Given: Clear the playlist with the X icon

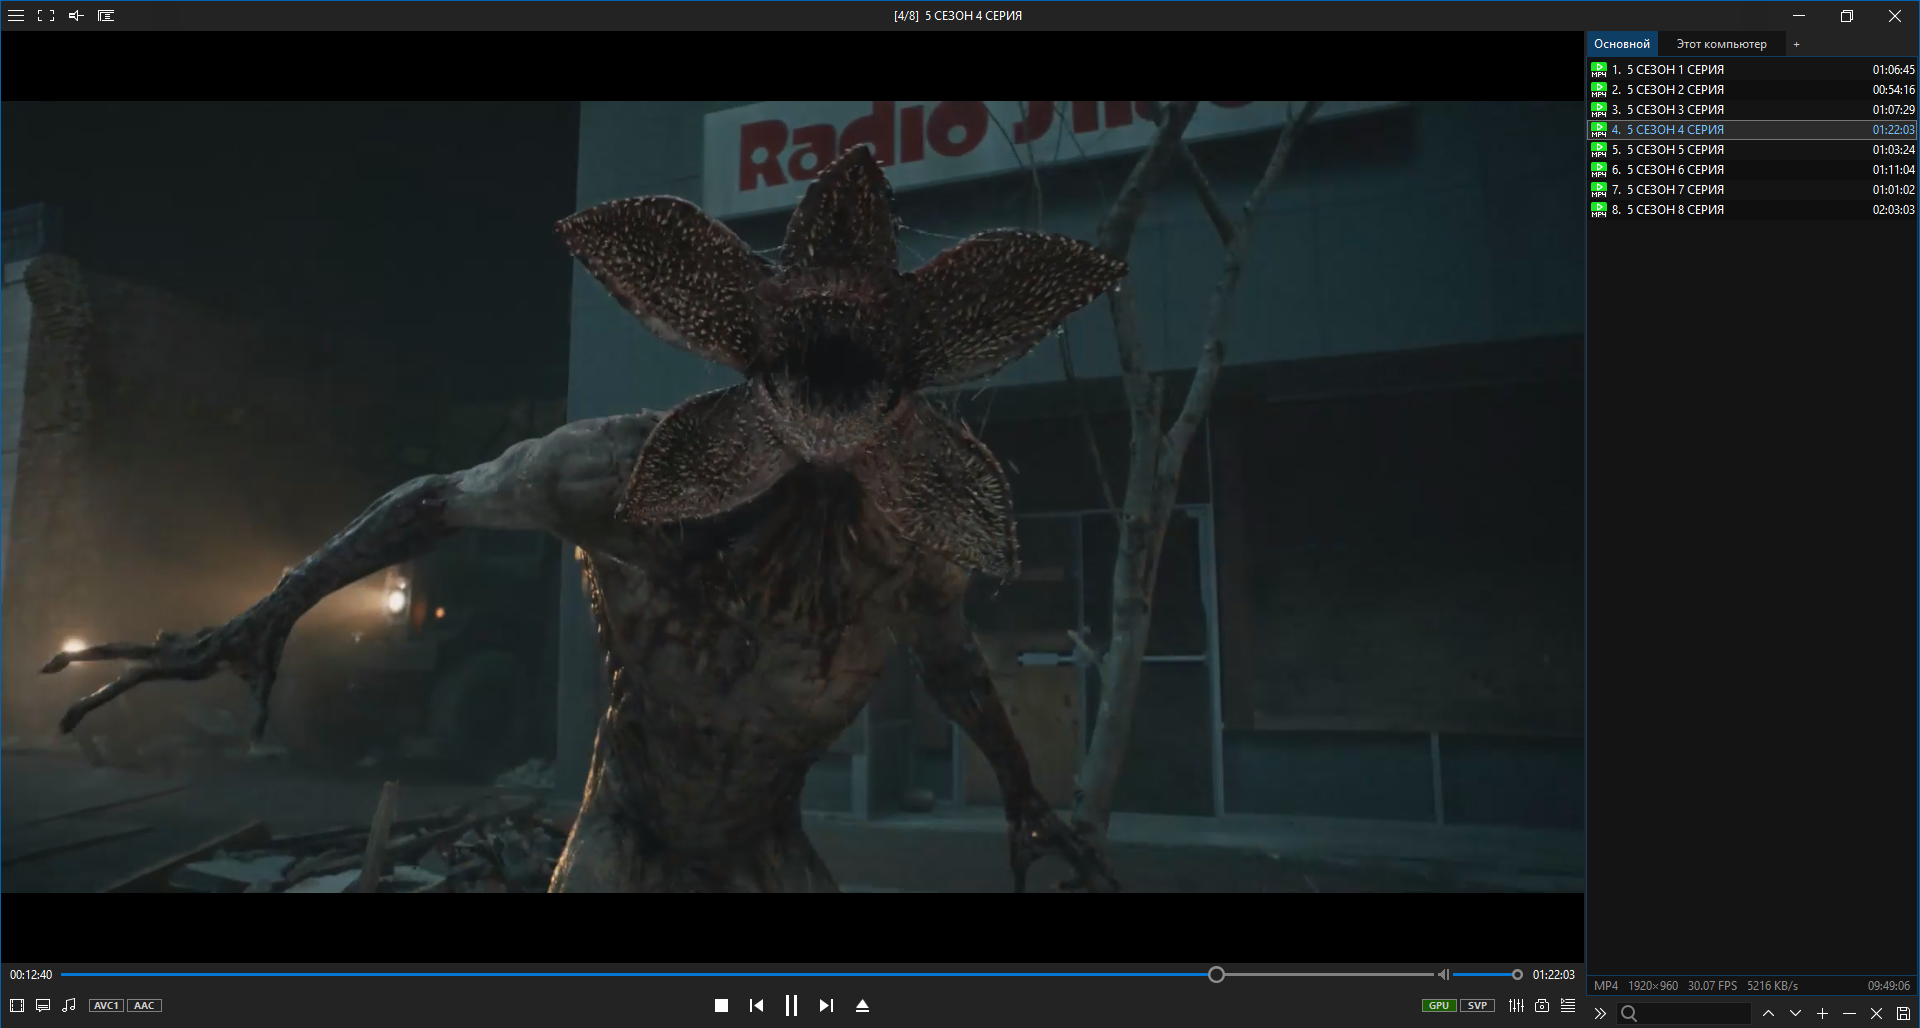Looking at the screenshot, I should (1876, 1014).
